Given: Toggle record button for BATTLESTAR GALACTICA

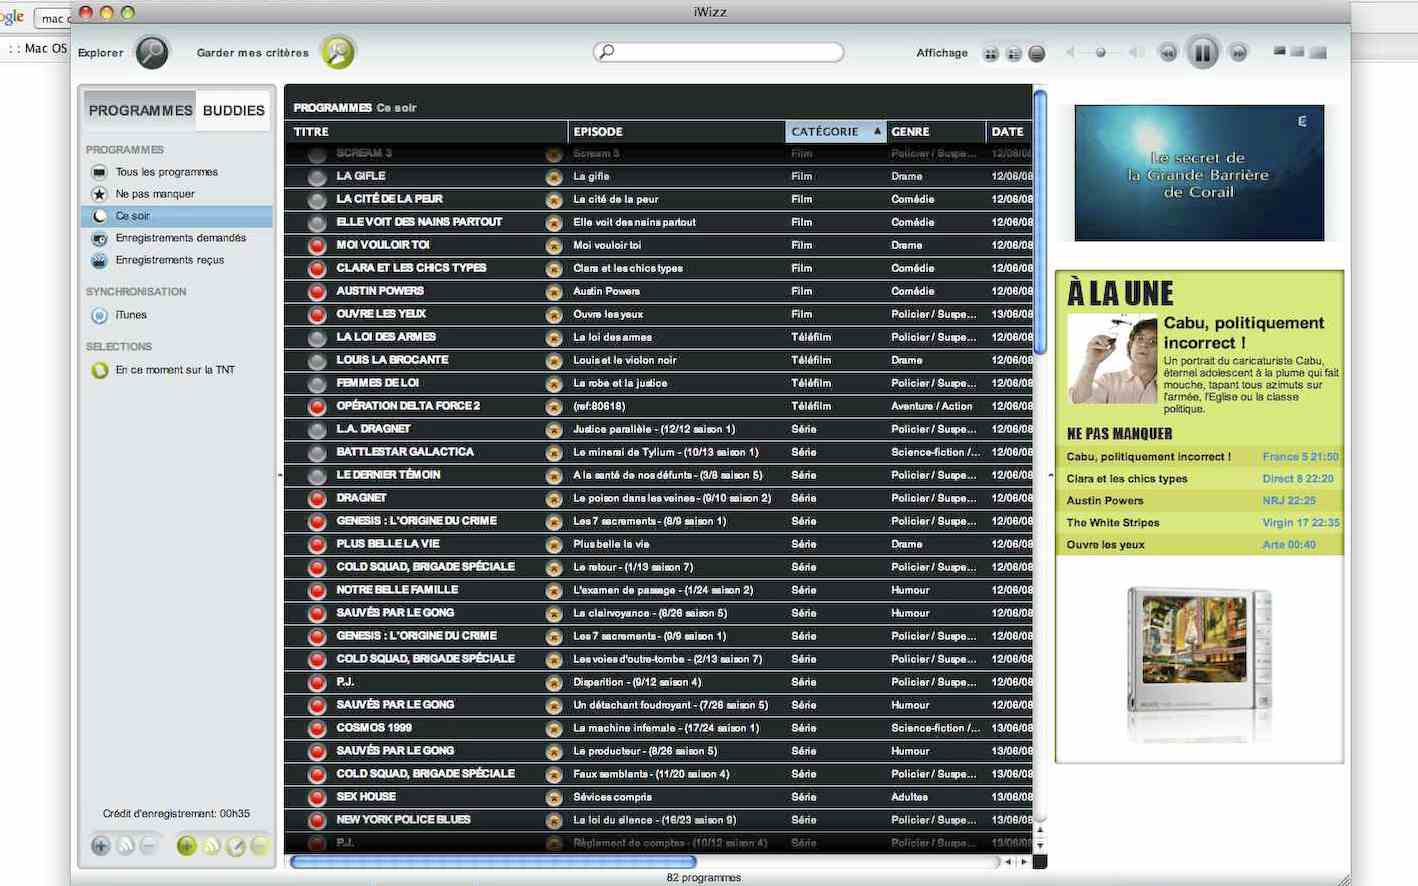Looking at the screenshot, I should 317,453.
